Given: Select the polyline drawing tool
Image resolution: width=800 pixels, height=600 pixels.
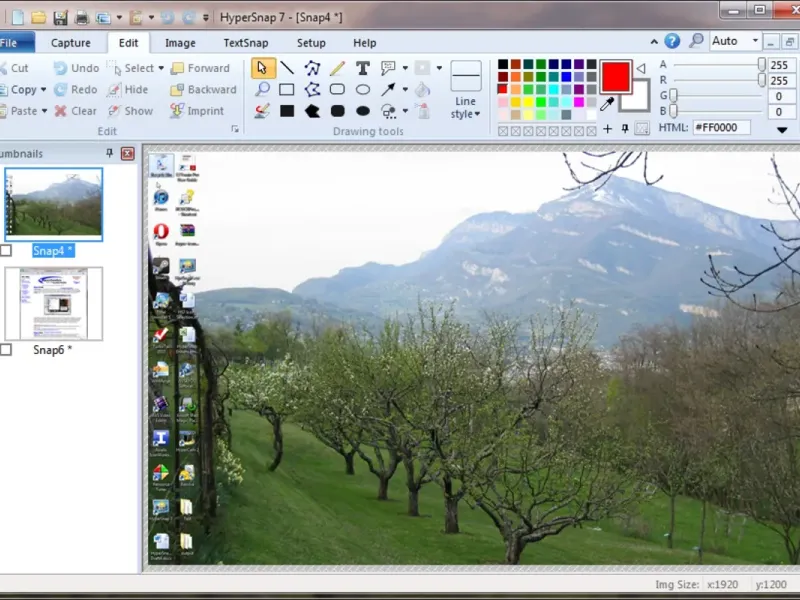Looking at the screenshot, I should 312,68.
